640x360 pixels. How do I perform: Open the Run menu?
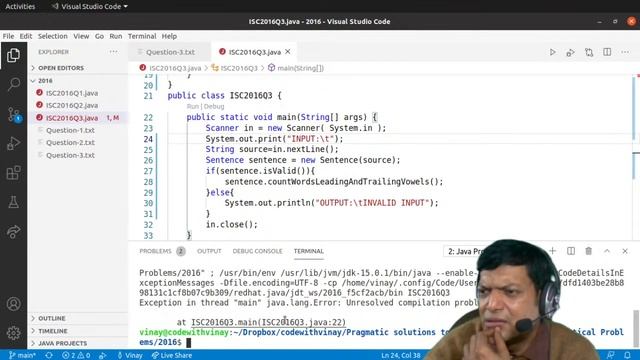coord(116,36)
